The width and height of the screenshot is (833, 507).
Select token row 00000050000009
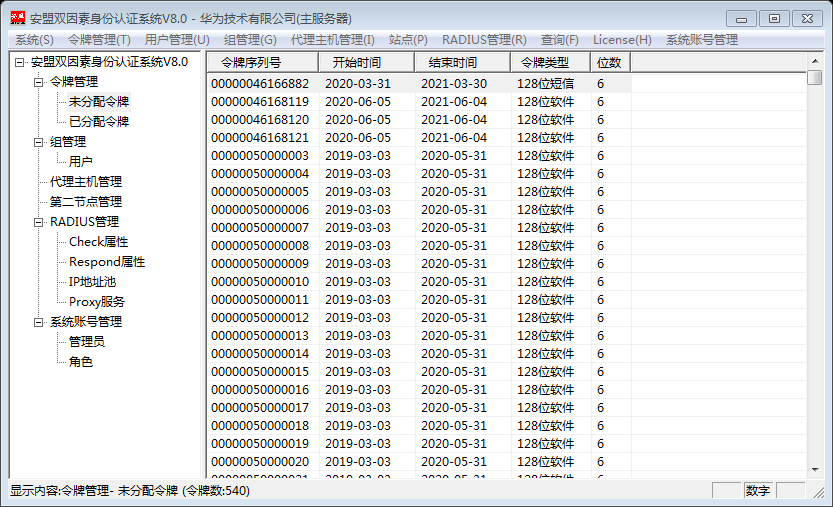click(x=419, y=264)
